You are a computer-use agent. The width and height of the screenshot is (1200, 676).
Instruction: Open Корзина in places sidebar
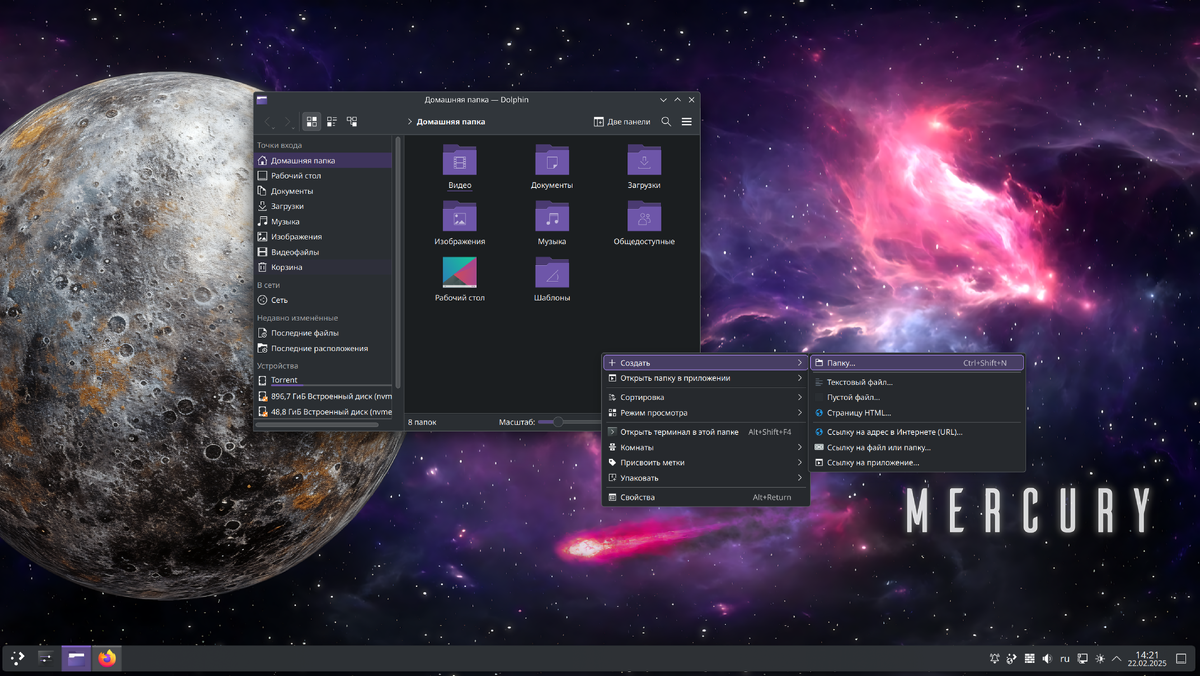(324, 267)
